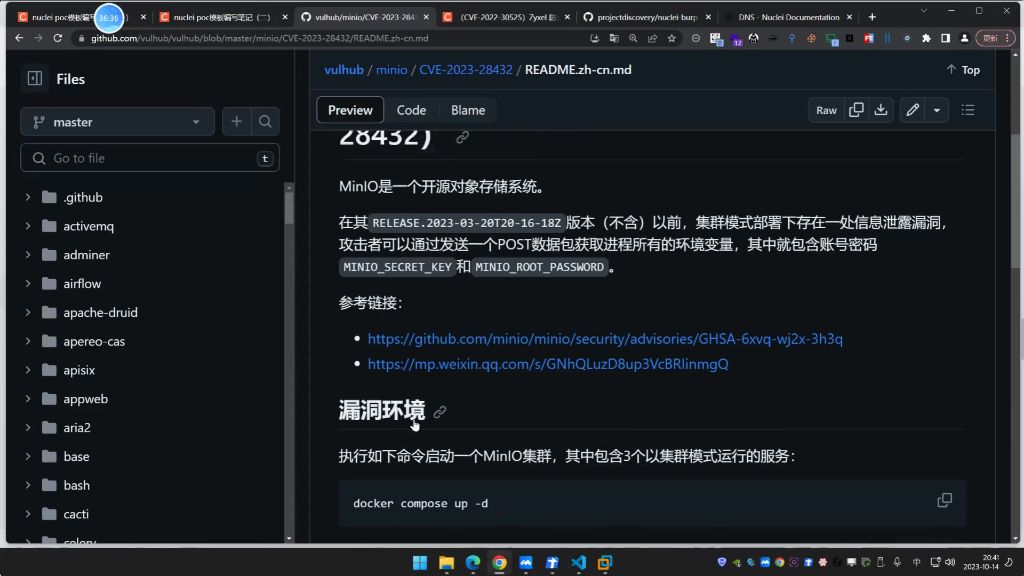
Task: Copy anchor link next to 漏洞环境 heading
Action: pyautogui.click(x=440, y=411)
